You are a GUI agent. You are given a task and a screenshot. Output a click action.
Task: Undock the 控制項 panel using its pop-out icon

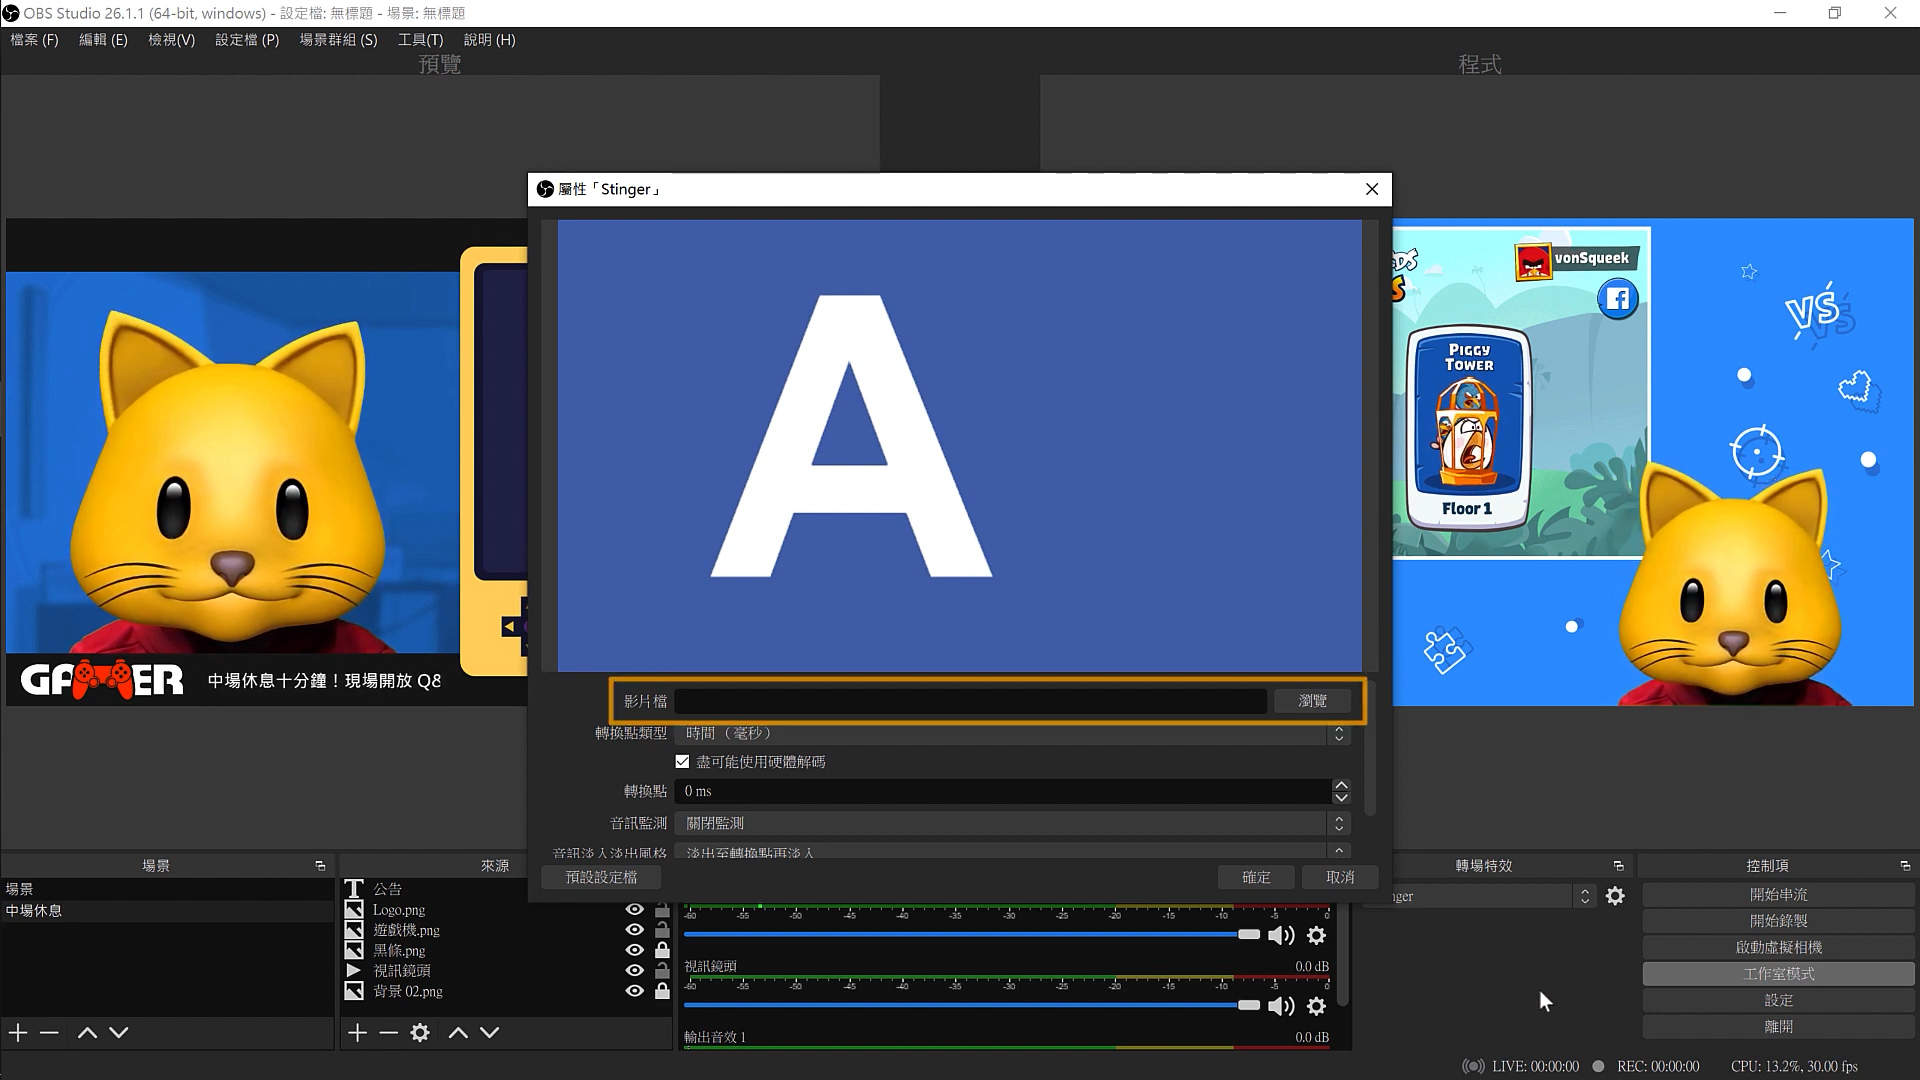click(x=1905, y=866)
